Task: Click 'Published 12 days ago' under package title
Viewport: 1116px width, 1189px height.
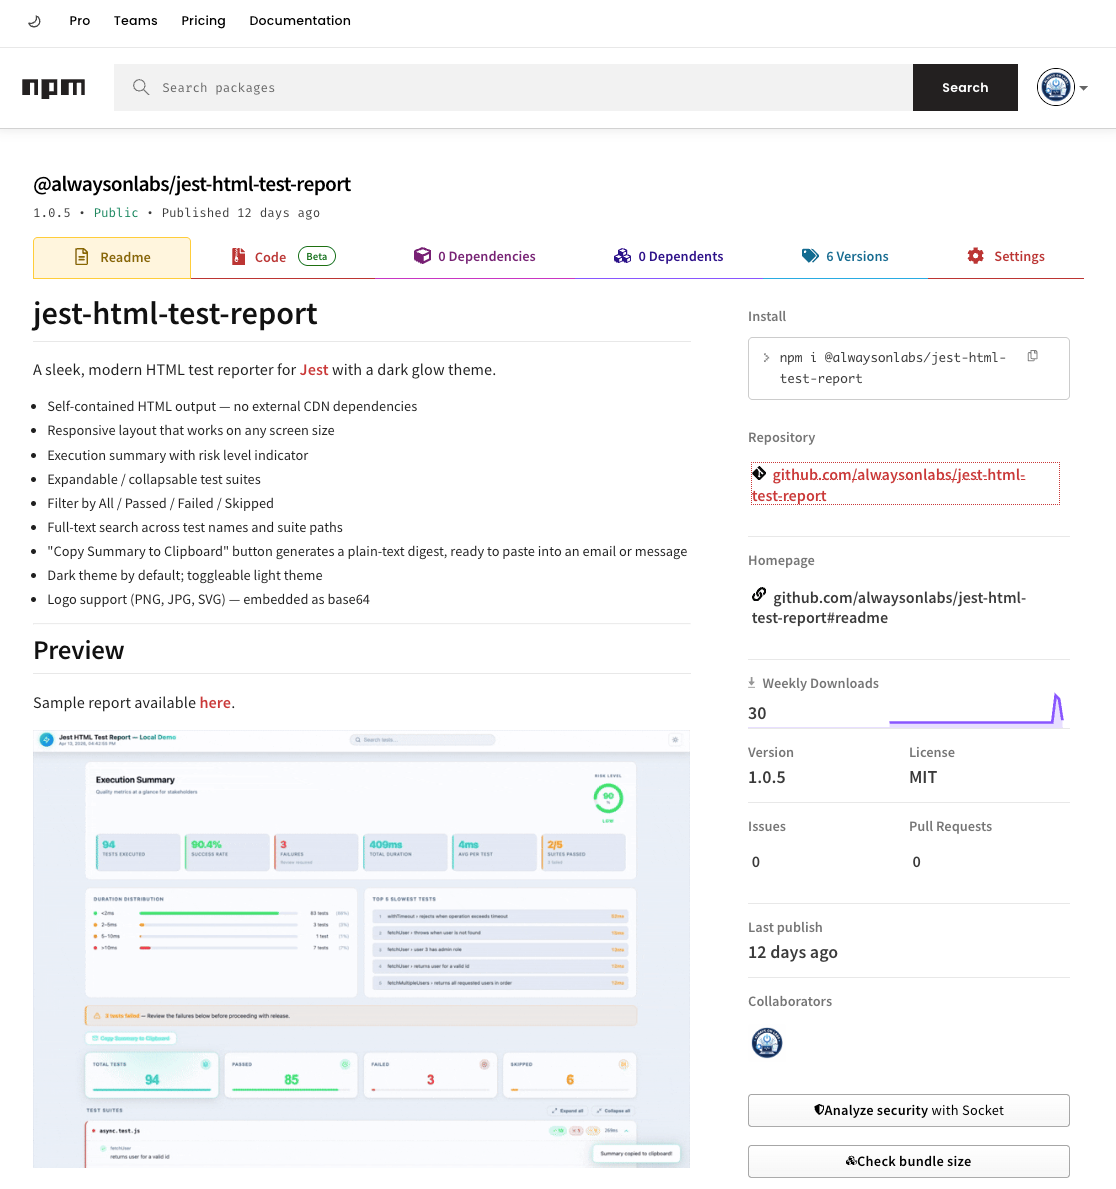Action: [240, 213]
